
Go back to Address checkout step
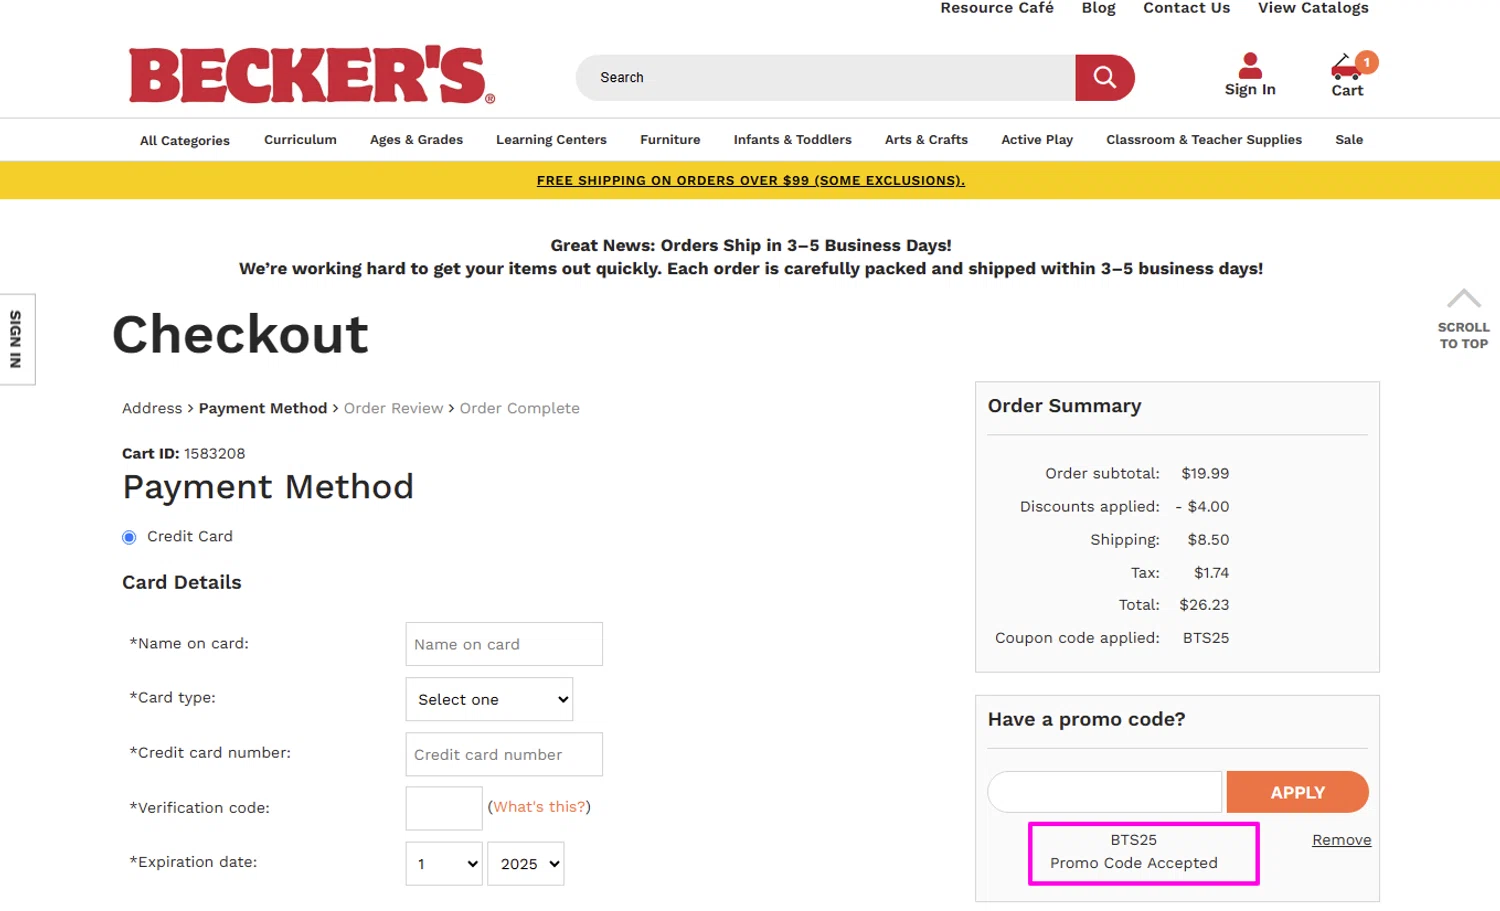point(152,408)
